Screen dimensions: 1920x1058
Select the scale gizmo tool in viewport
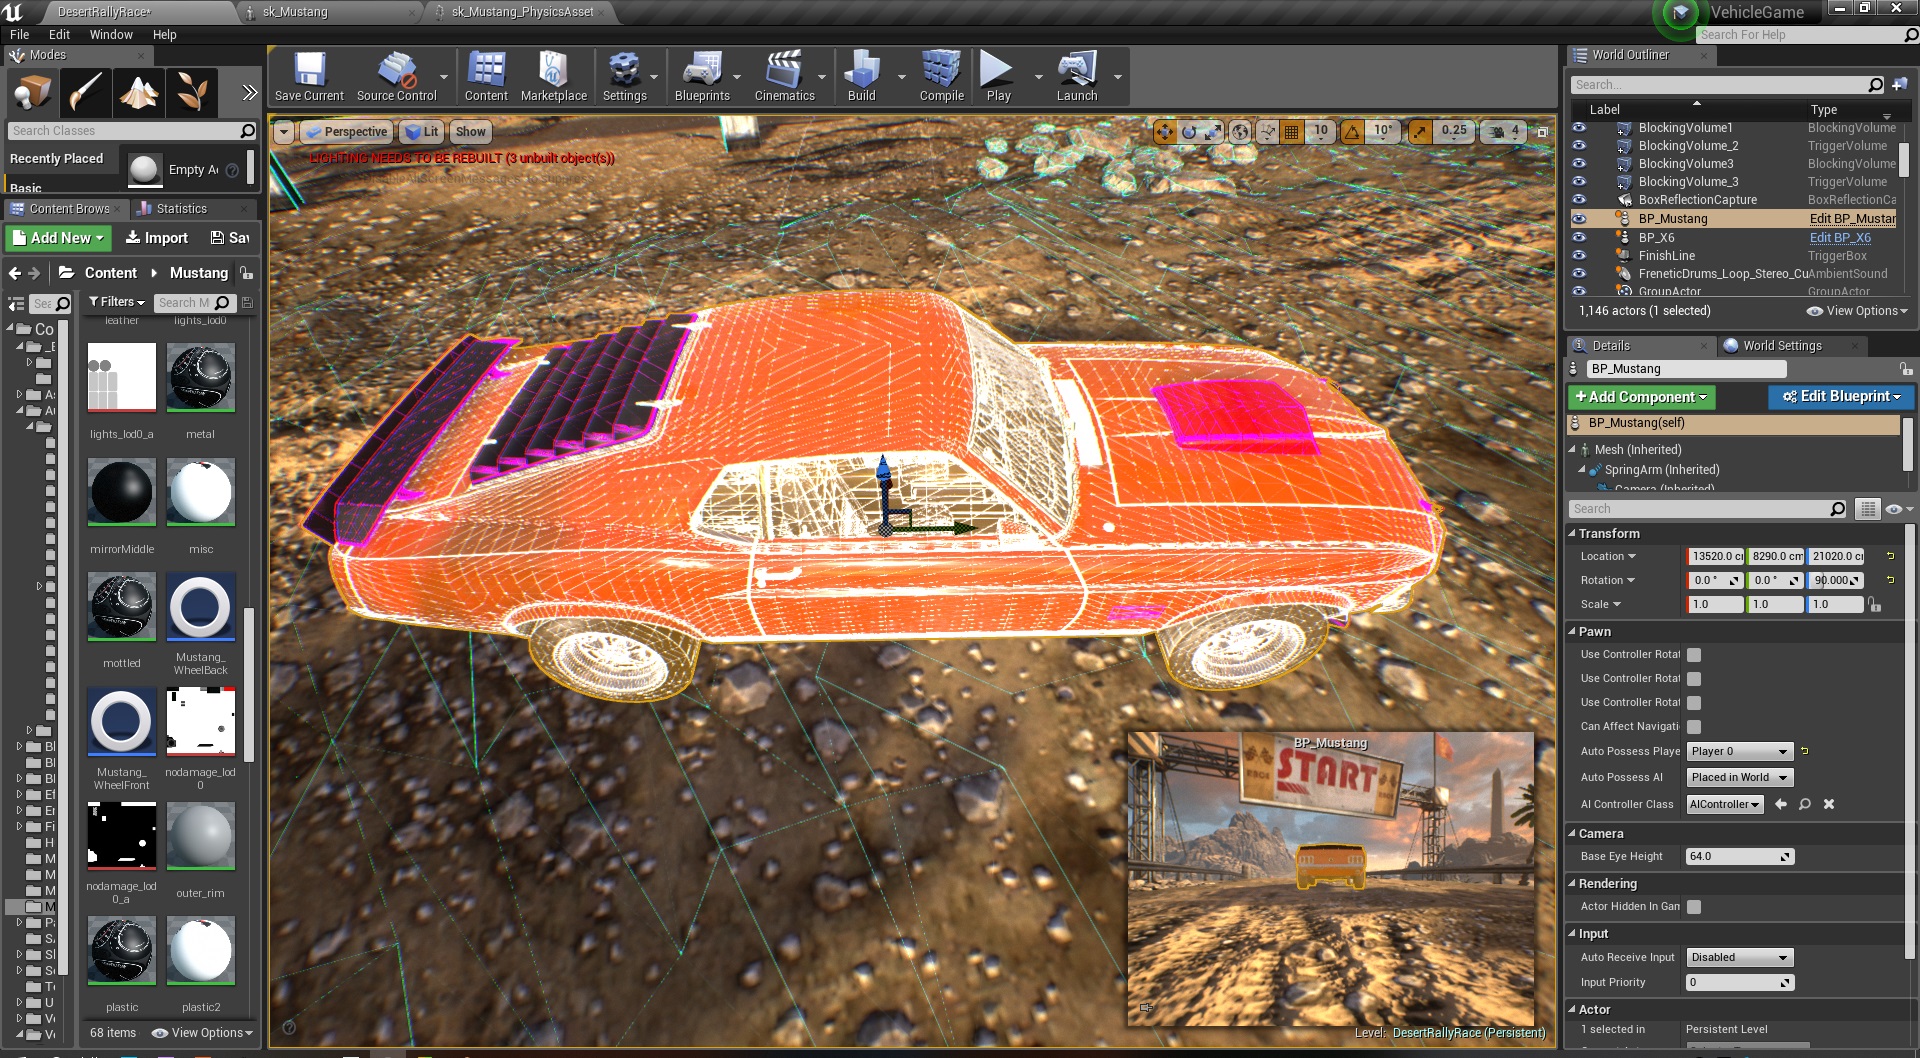(x=1212, y=132)
